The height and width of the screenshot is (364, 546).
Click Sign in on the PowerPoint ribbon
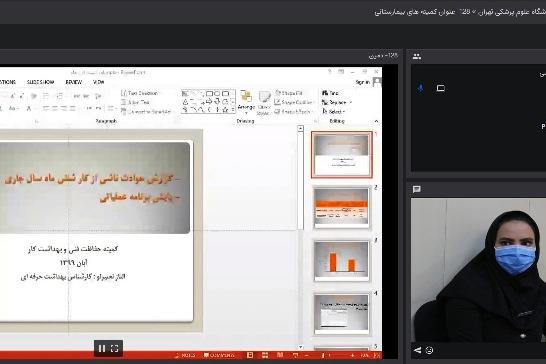pos(362,82)
